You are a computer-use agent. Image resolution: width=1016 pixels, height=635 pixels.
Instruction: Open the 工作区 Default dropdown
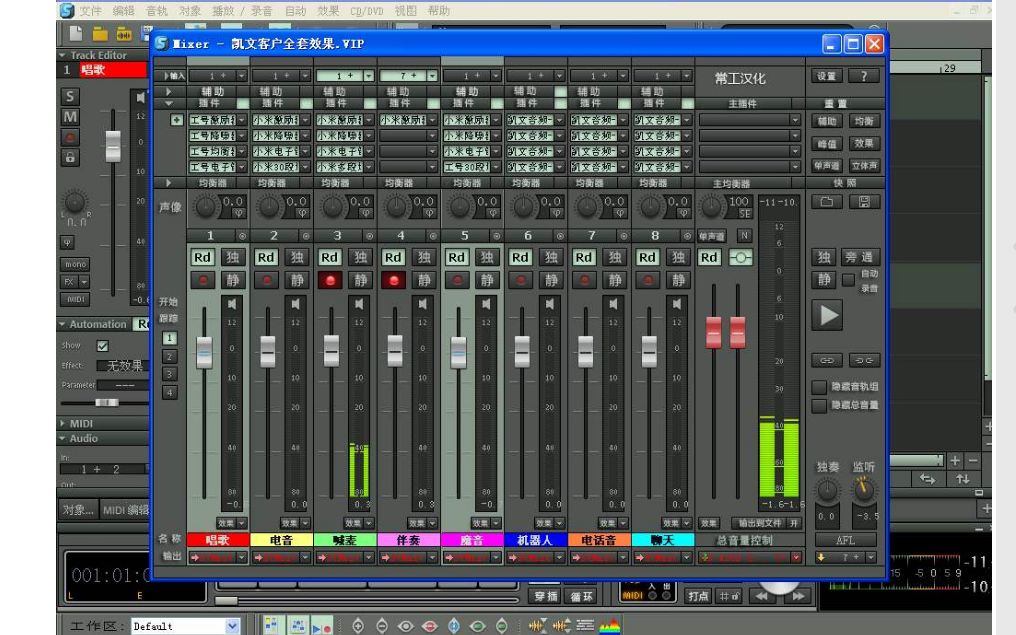point(232,626)
